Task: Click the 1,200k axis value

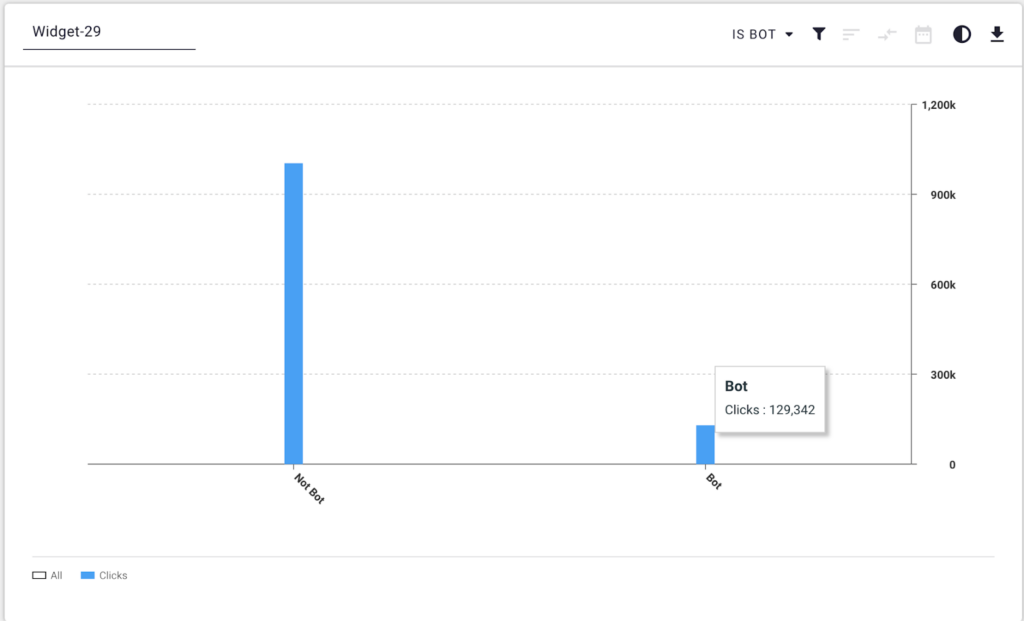Action: (940, 105)
